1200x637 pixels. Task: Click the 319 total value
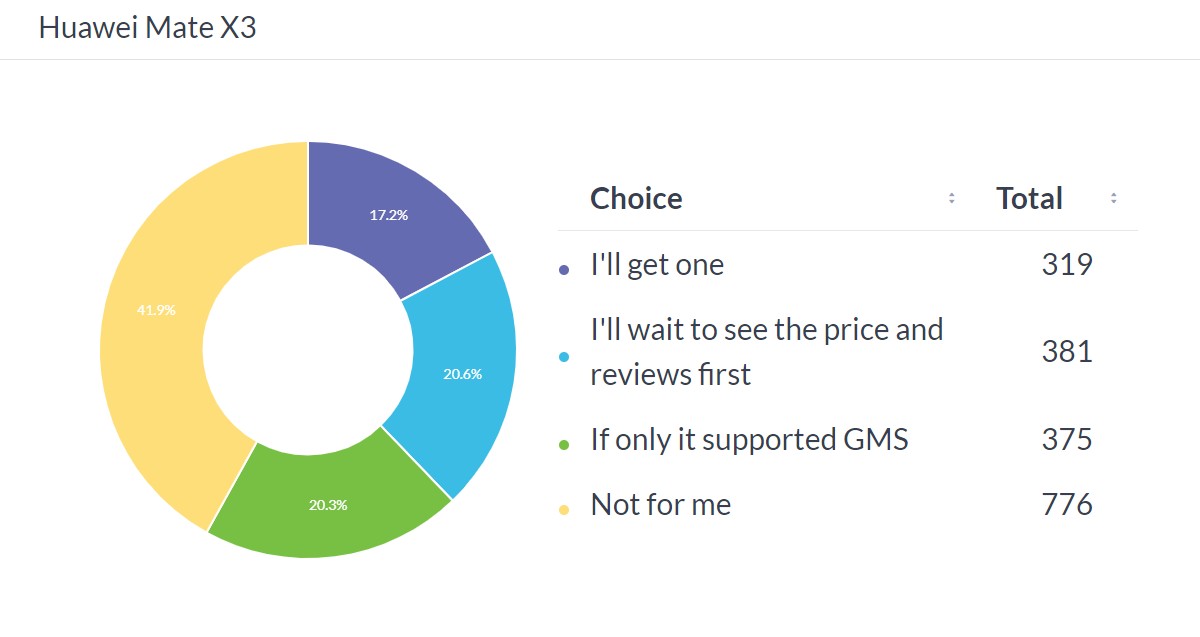(1066, 265)
